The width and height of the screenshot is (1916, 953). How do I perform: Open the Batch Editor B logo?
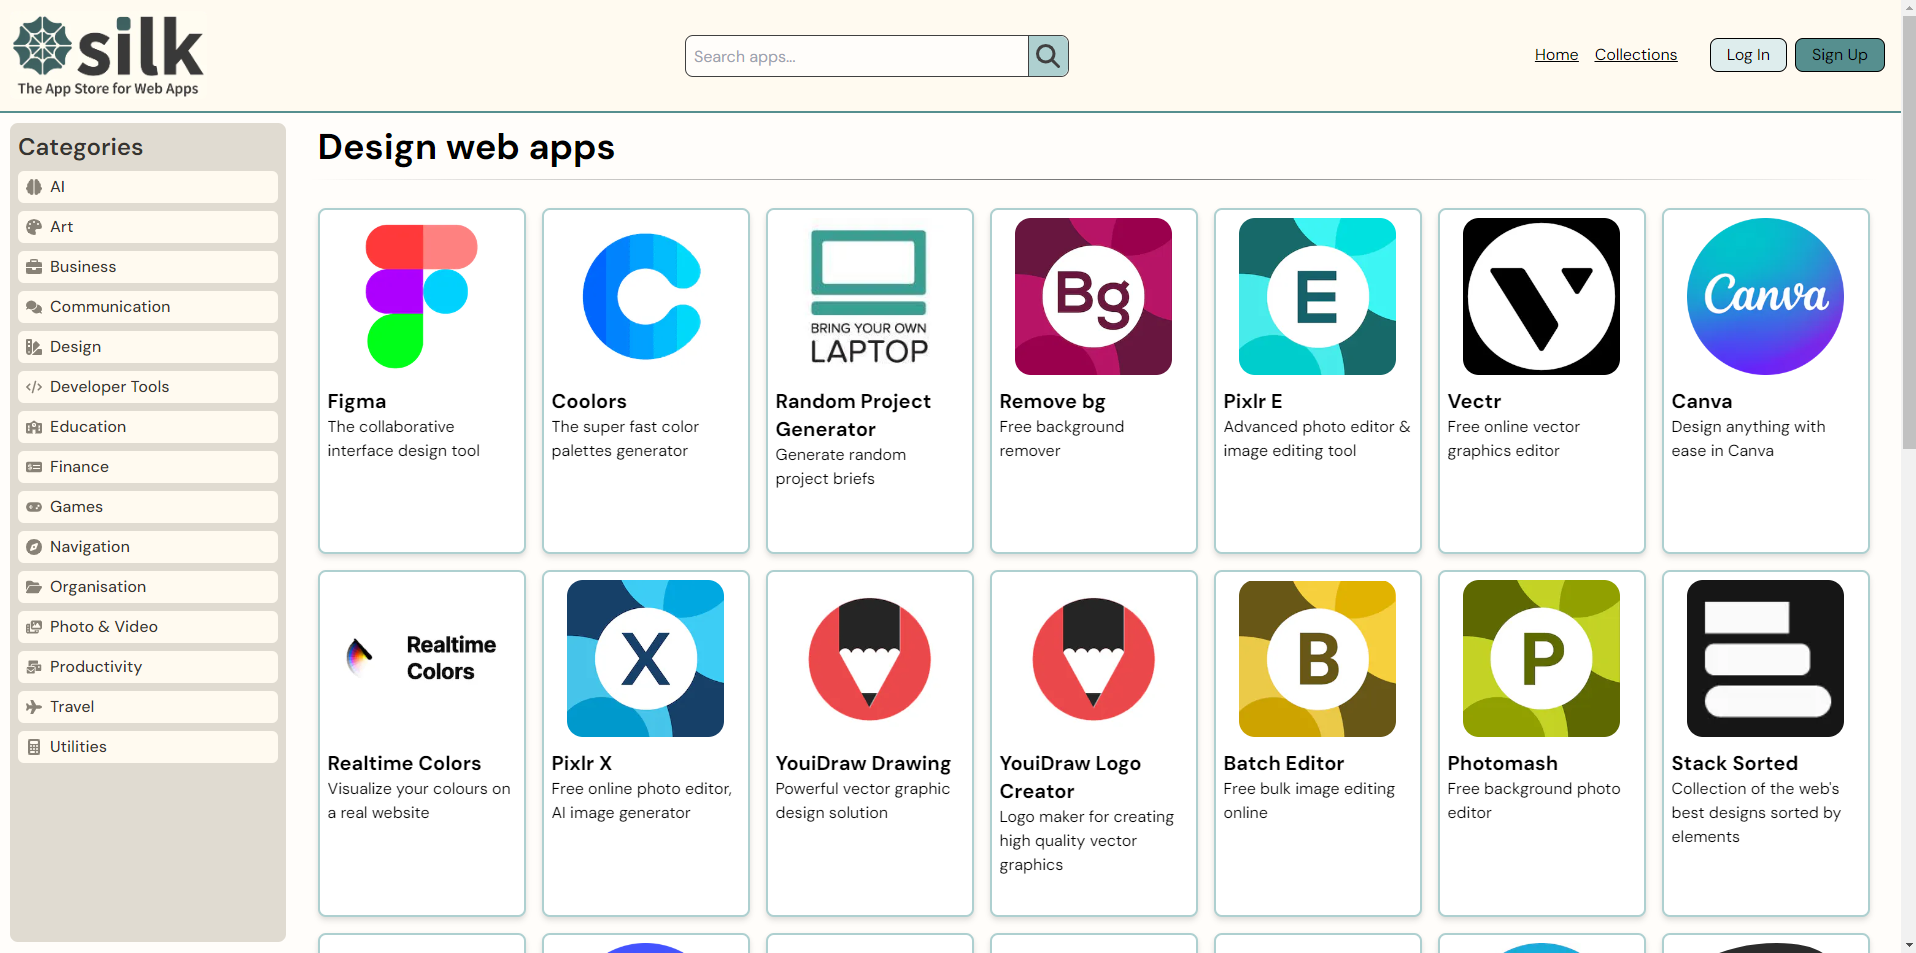1318,658
